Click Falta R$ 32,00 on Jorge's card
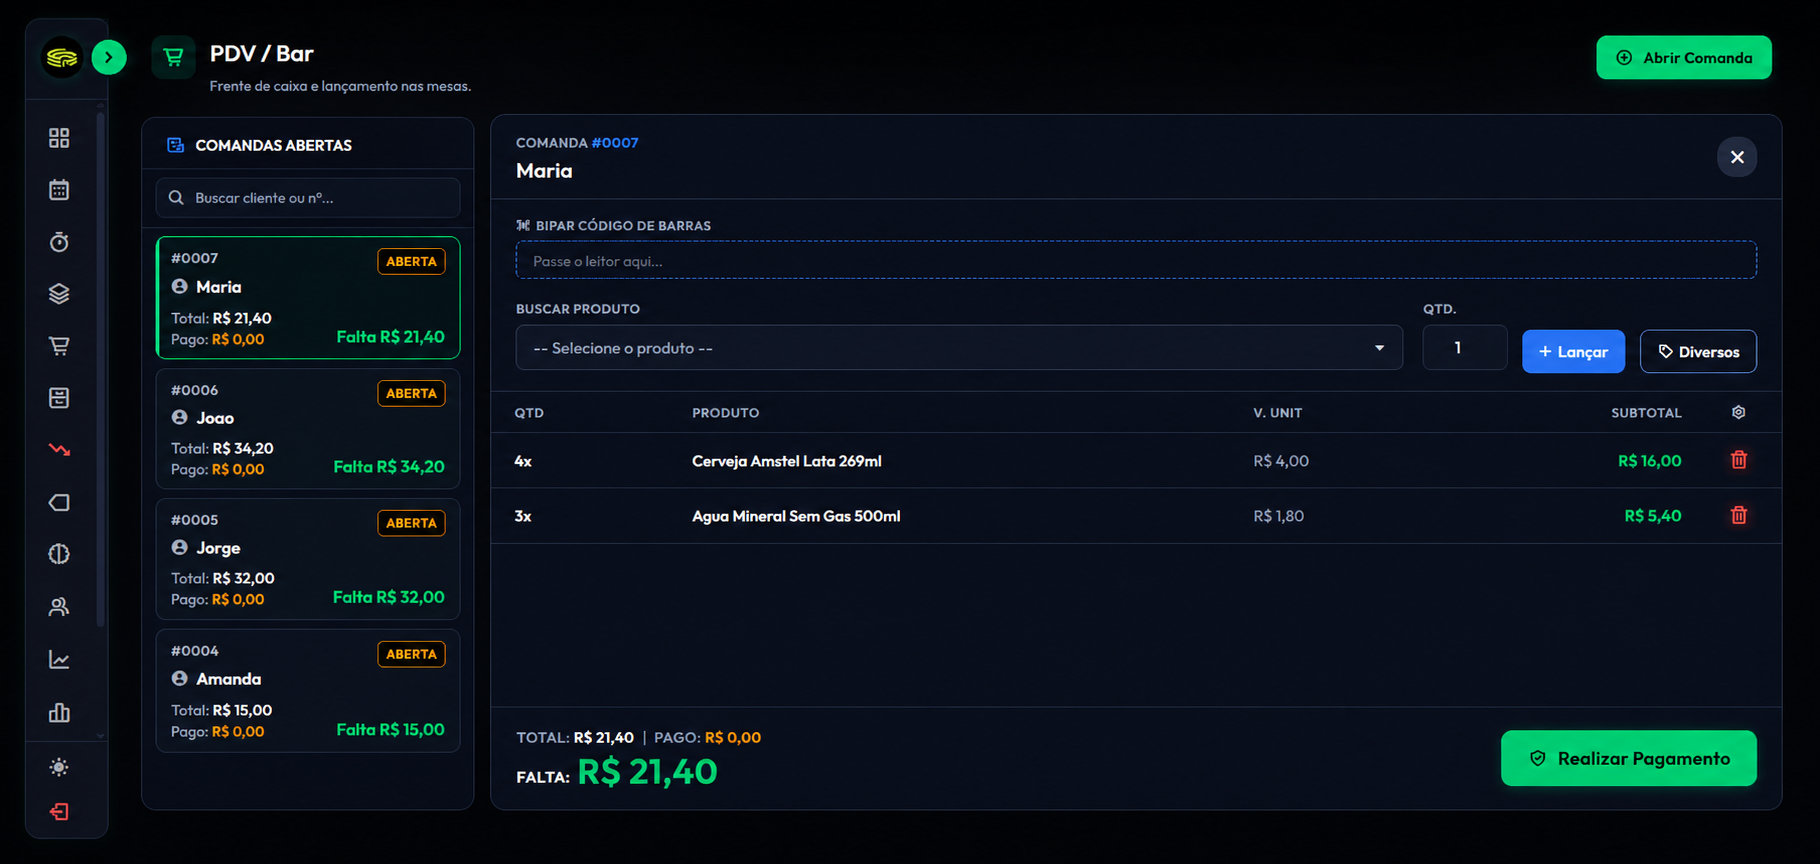The height and width of the screenshot is (864, 1820). coord(388,597)
